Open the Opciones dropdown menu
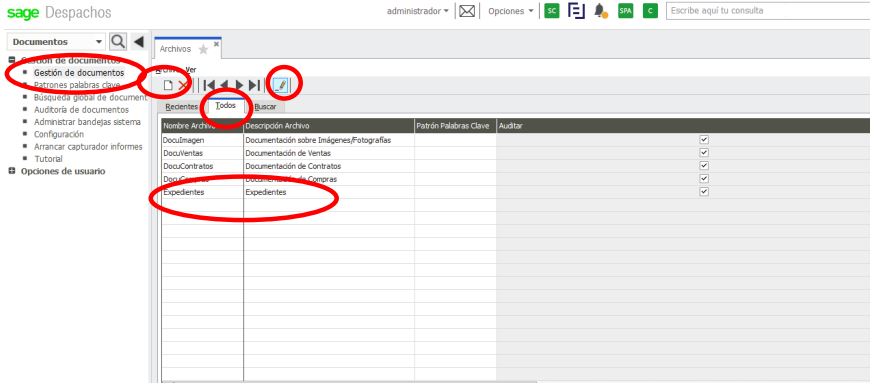This screenshot has width=874, height=386. tap(511, 11)
